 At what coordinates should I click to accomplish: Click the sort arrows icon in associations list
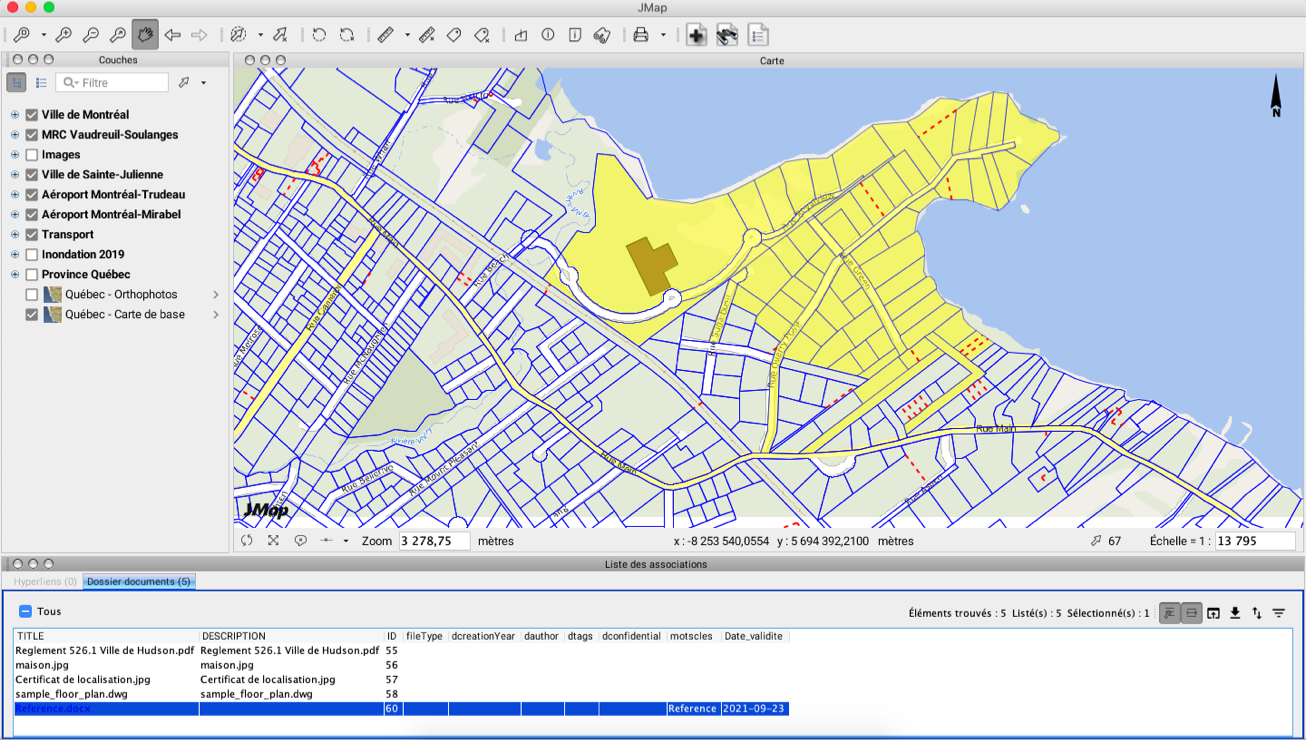click(1257, 613)
